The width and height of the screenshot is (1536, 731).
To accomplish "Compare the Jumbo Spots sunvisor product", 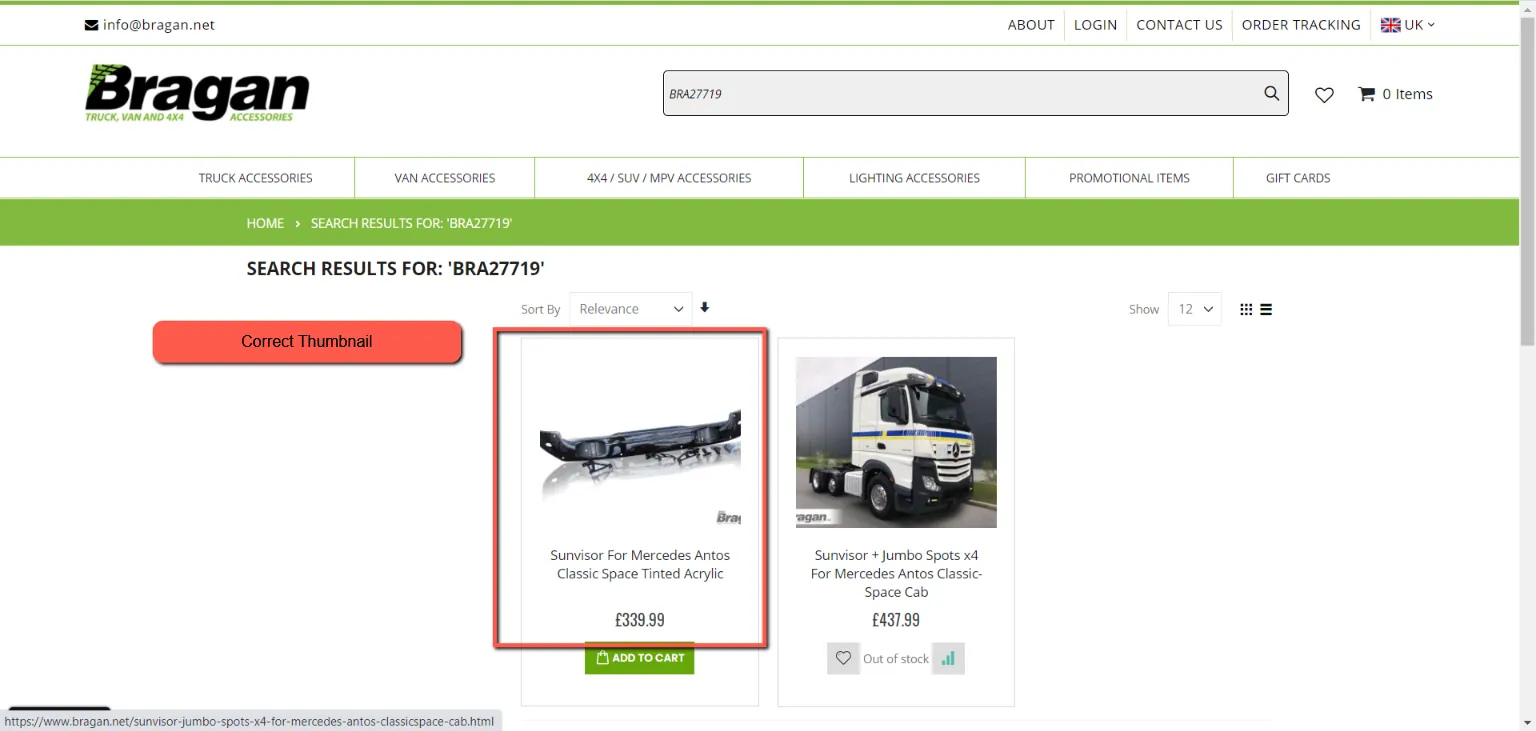I will pyautogui.click(x=948, y=658).
